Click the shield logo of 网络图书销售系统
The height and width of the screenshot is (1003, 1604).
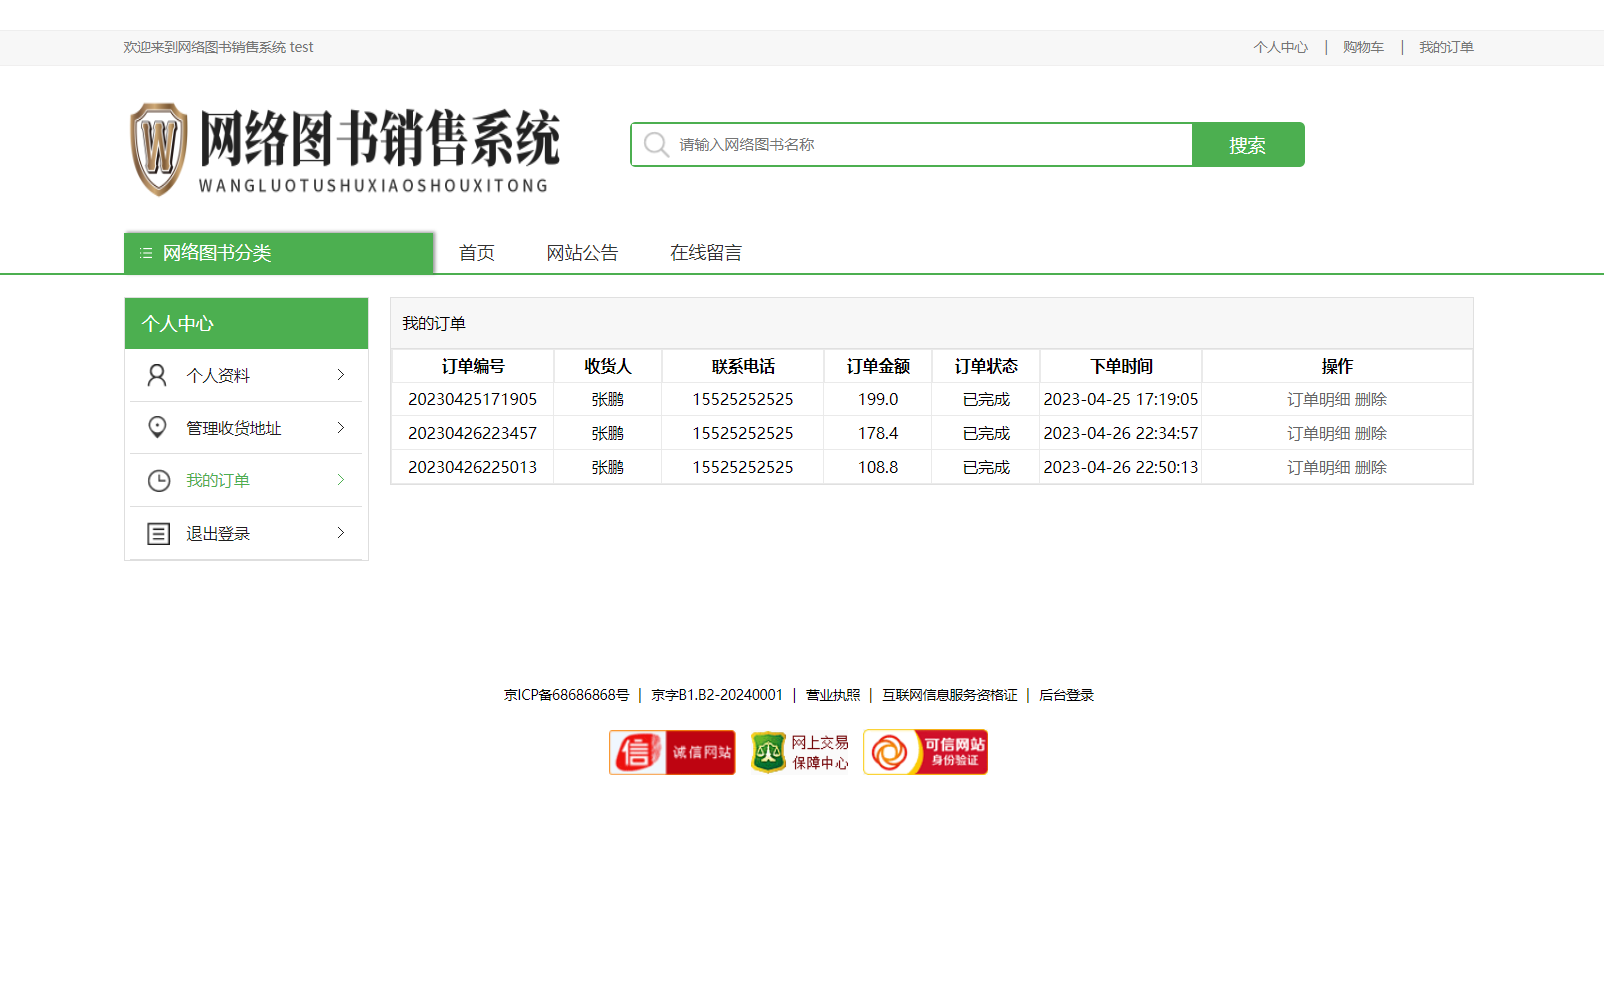pyautogui.click(x=160, y=148)
